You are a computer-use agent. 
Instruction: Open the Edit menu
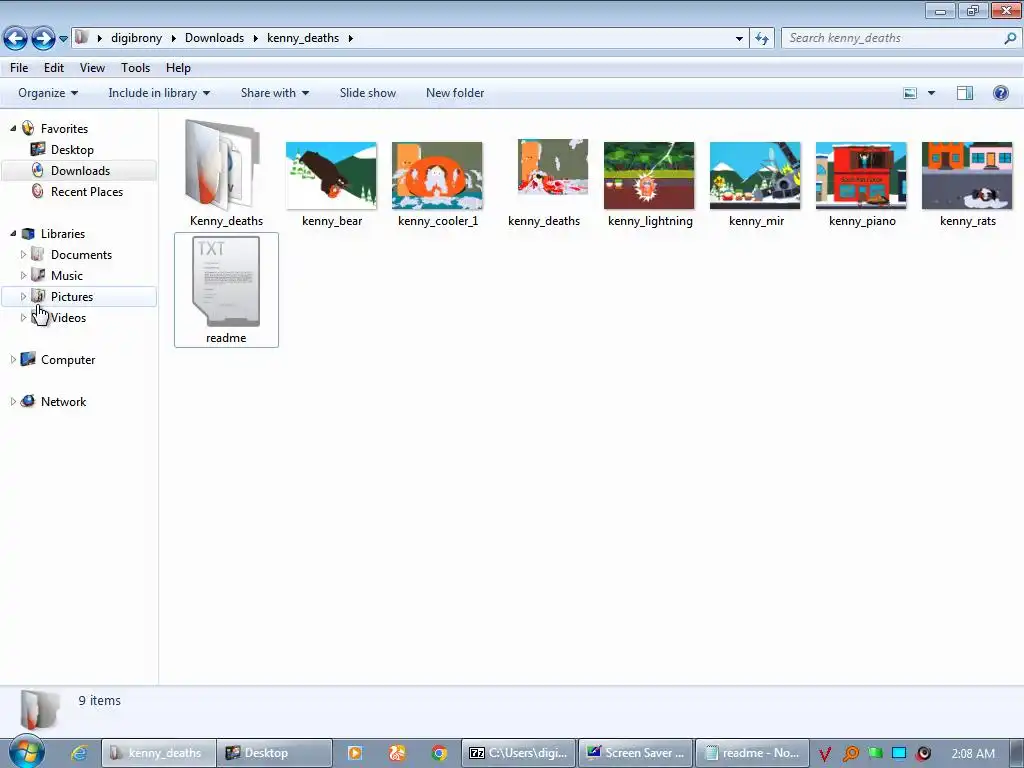(54, 68)
